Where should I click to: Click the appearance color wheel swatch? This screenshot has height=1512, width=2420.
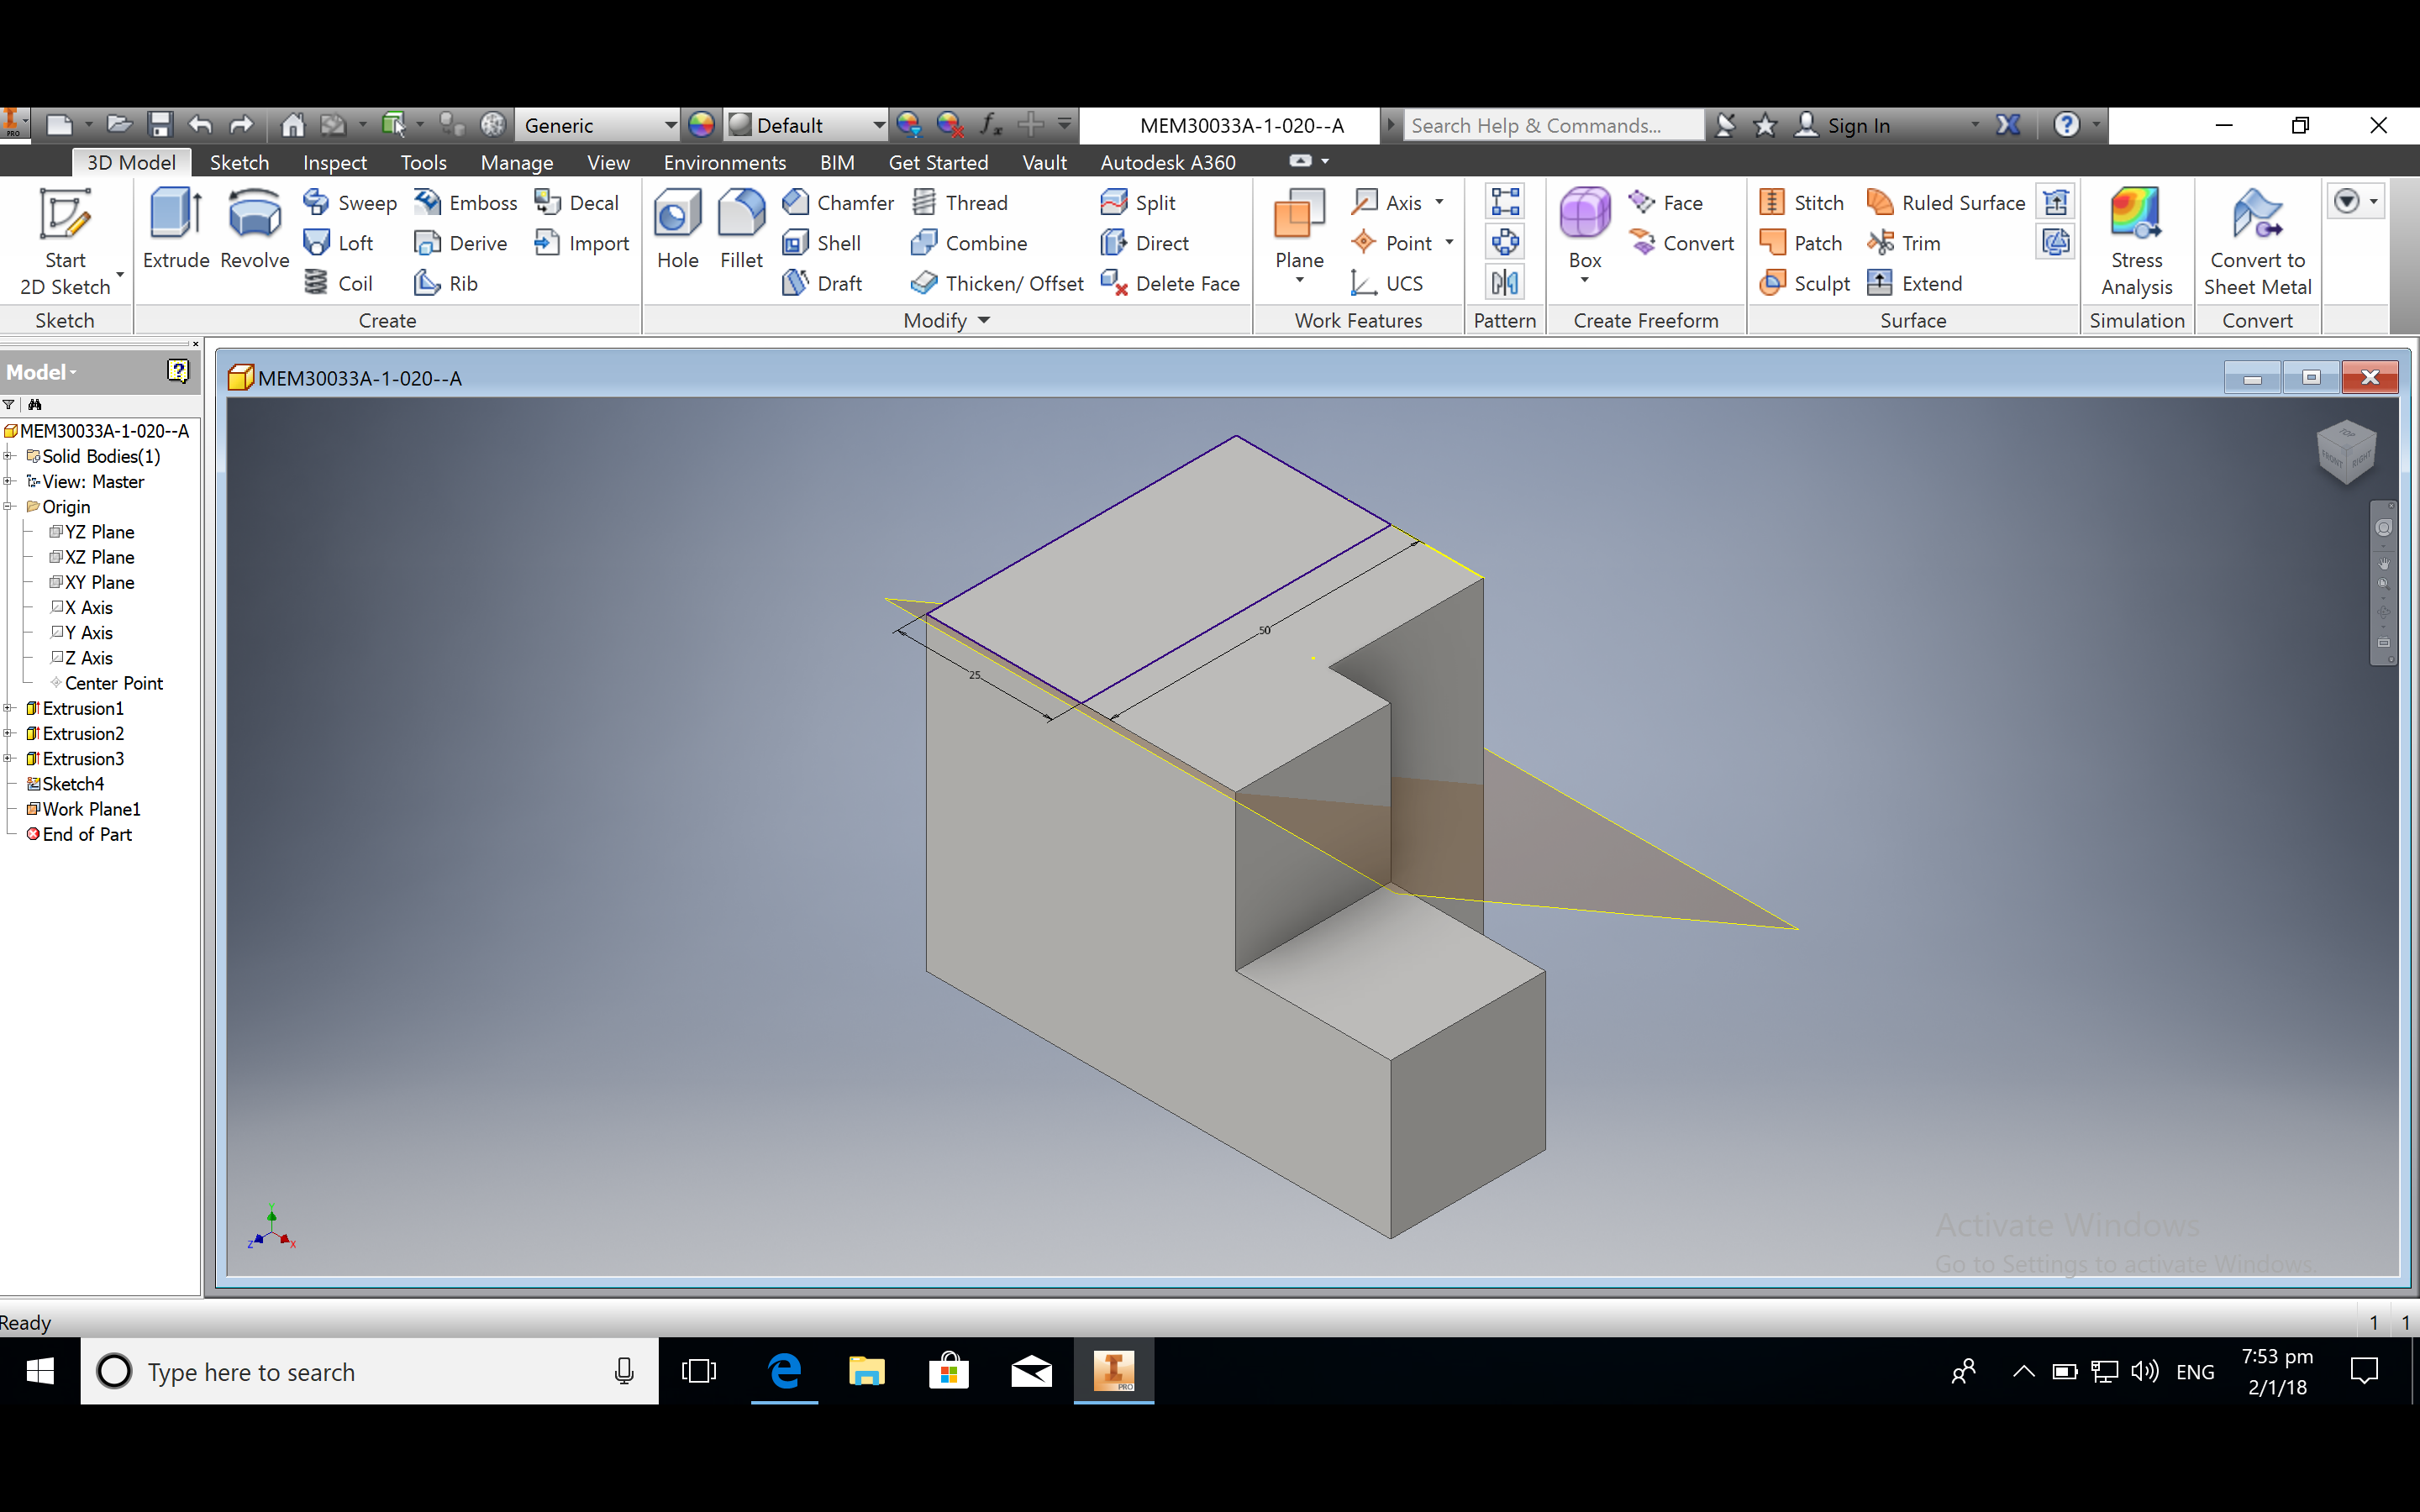pos(701,125)
